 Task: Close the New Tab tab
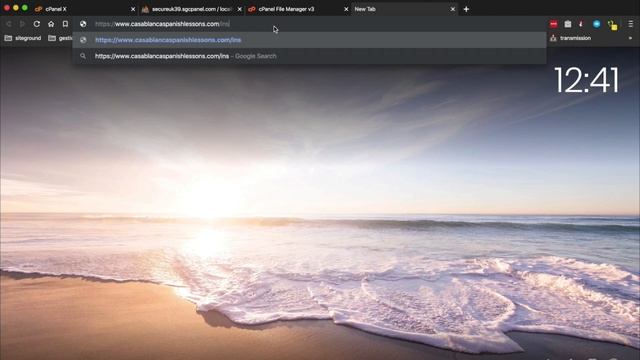pyautogui.click(x=453, y=9)
